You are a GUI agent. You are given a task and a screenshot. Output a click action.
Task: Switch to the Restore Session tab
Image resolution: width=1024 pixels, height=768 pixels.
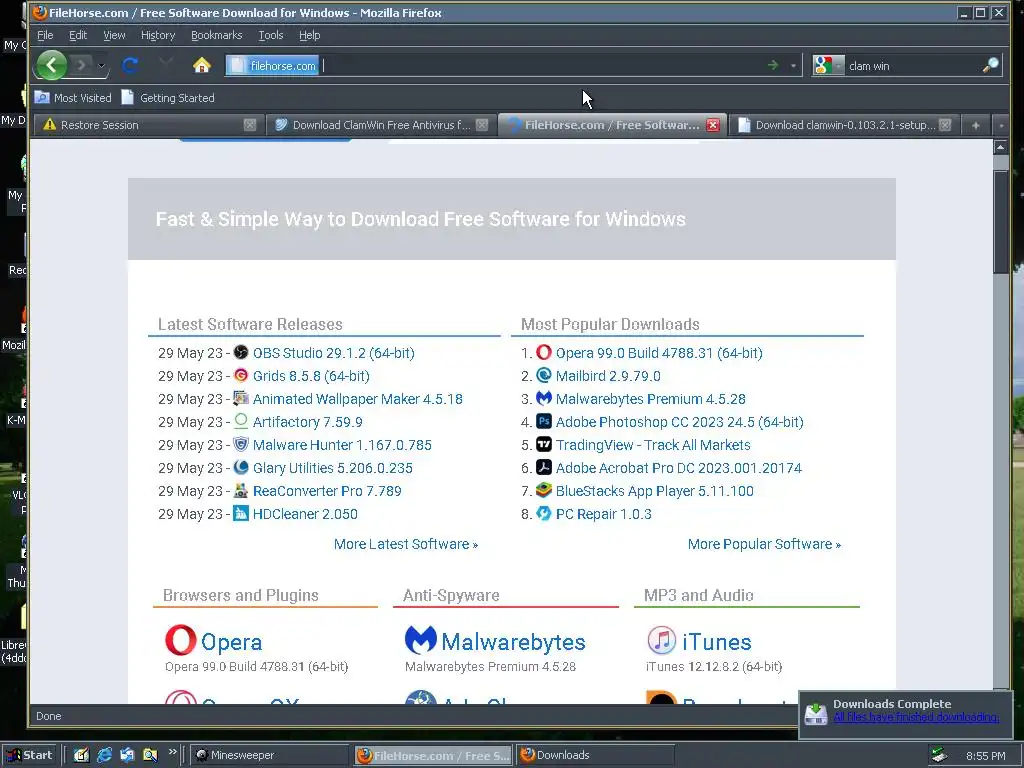click(x=148, y=125)
